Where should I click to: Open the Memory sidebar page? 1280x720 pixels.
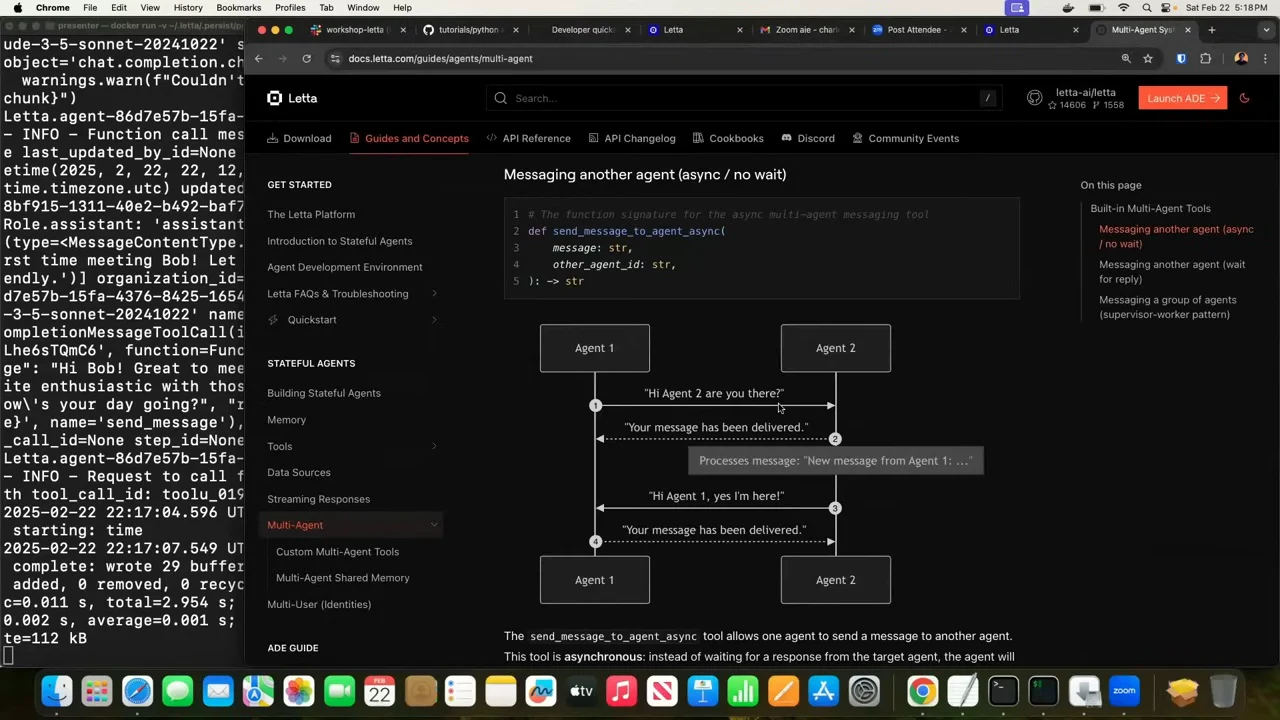[x=286, y=420]
